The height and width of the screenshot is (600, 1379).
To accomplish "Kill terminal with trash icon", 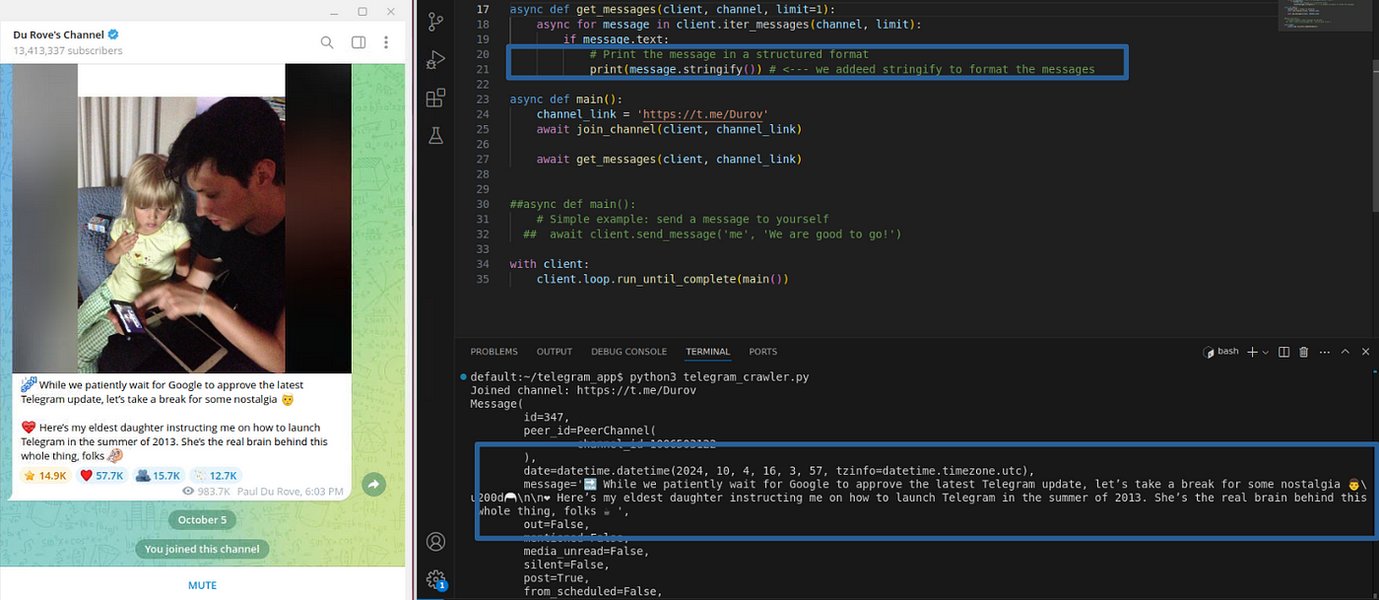I will (1304, 352).
